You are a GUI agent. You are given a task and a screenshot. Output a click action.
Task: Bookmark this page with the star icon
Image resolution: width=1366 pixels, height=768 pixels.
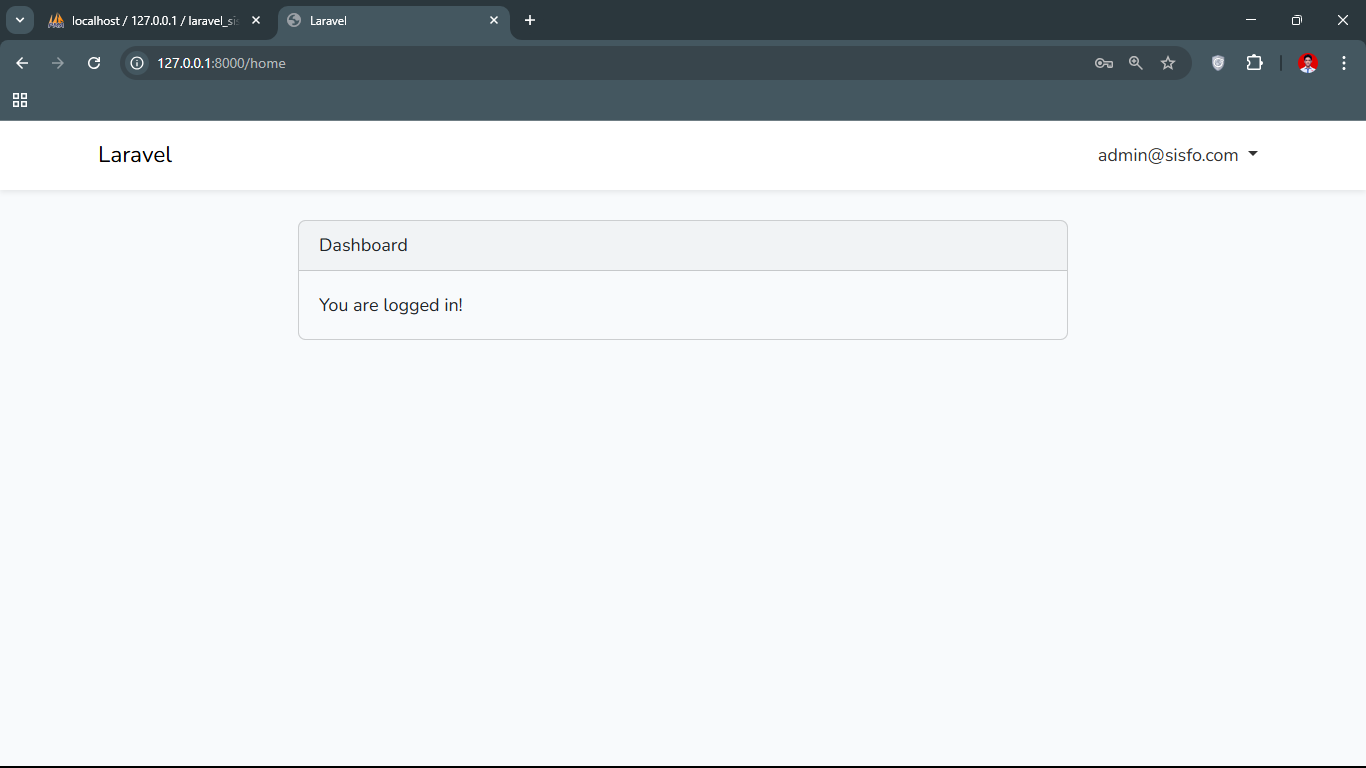tap(1168, 63)
